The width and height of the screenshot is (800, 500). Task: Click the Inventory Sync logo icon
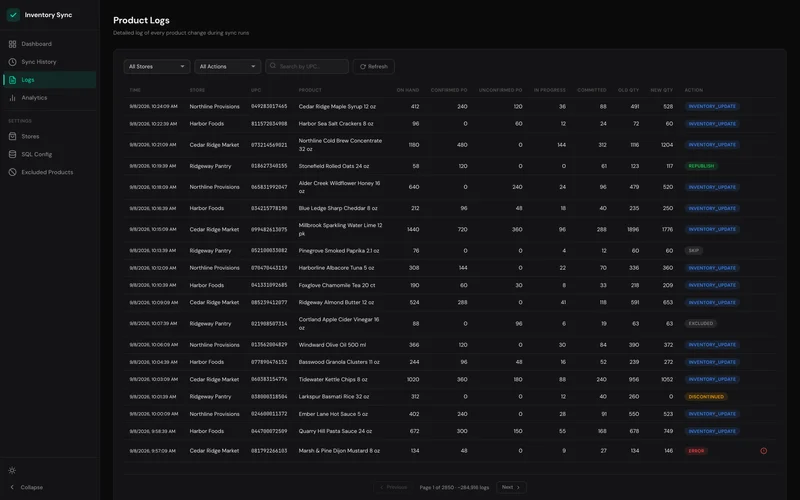13,15
